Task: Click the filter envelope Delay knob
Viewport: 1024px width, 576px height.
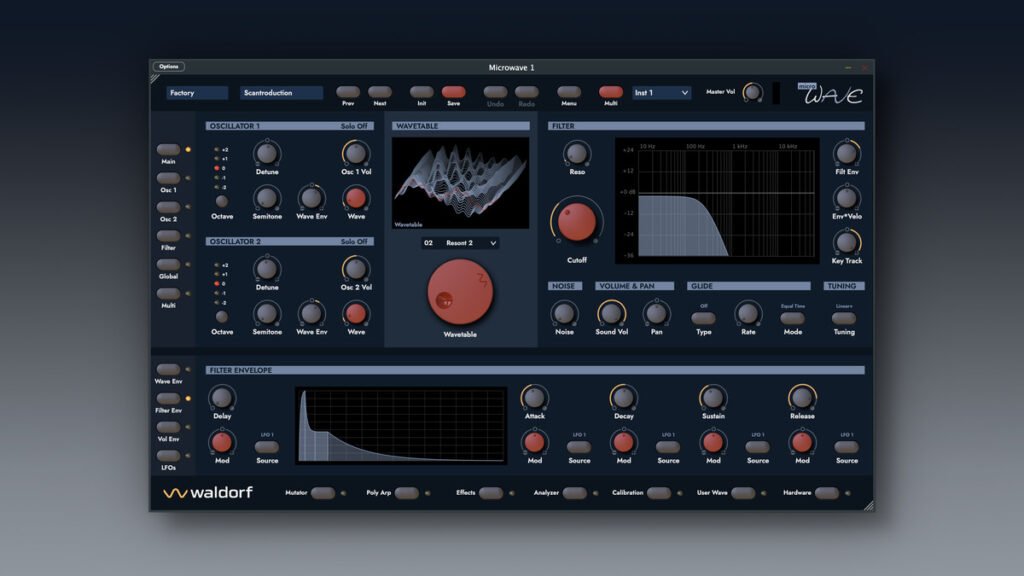Action: click(x=222, y=398)
